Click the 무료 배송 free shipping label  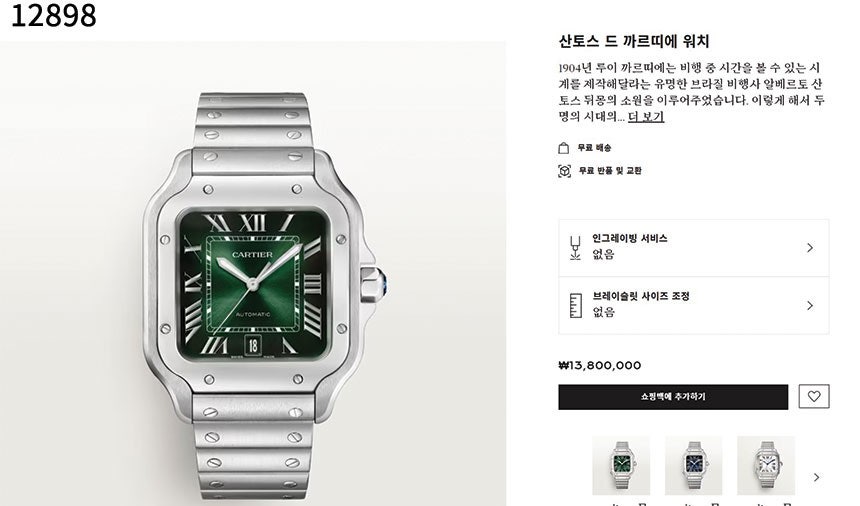pyautogui.click(x=594, y=148)
